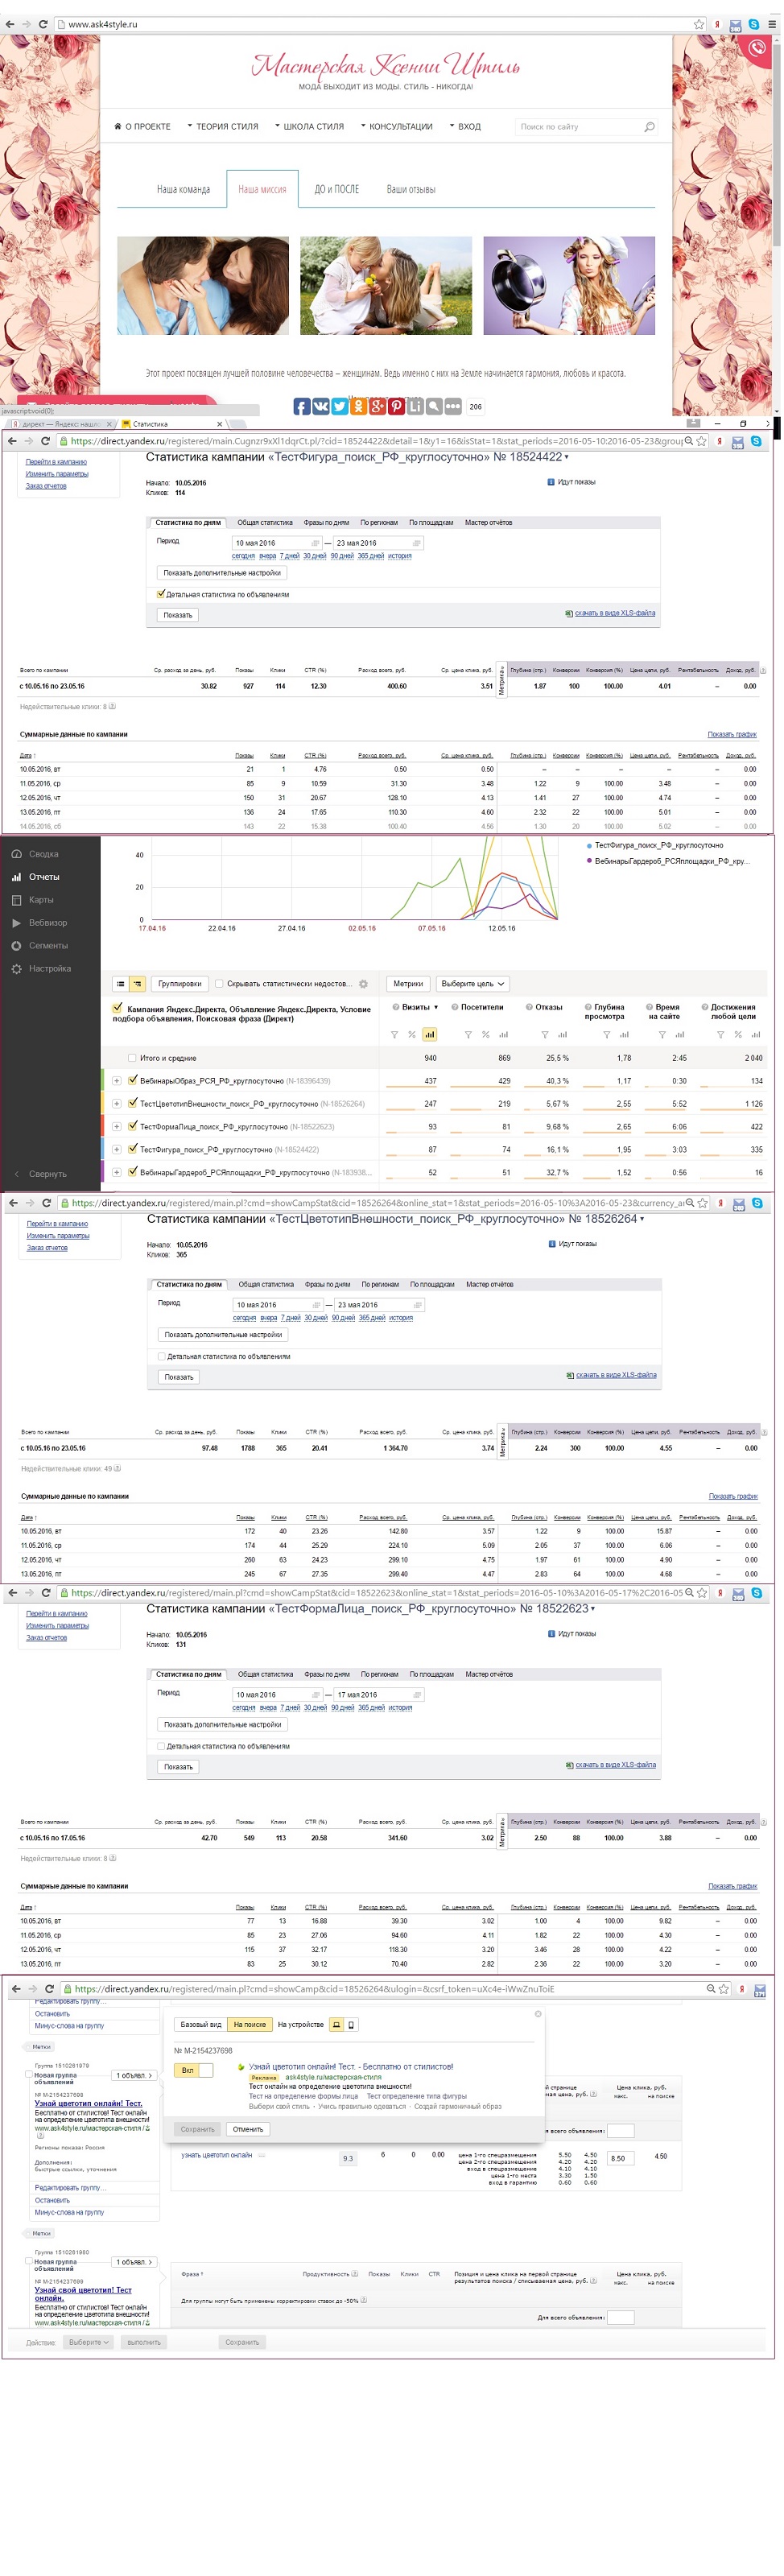Expand the ТестФигура_поиск_РФ_круглосуточно row in Metrika
The width and height of the screenshot is (784, 2576).
click(x=117, y=1152)
